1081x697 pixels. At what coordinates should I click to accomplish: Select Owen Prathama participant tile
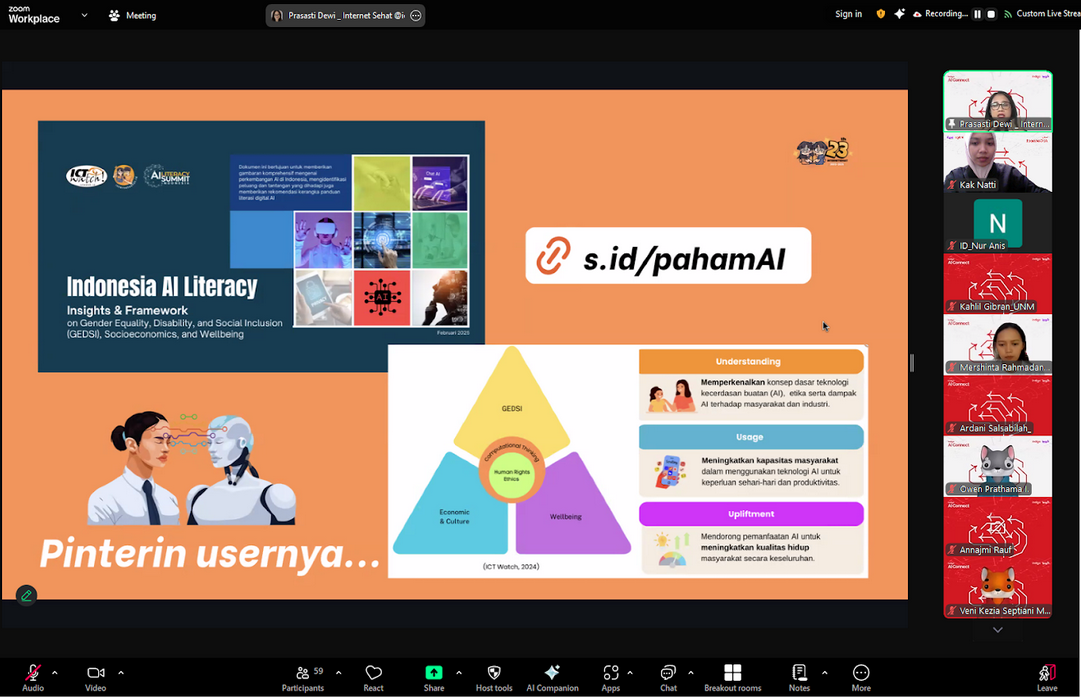click(998, 466)
